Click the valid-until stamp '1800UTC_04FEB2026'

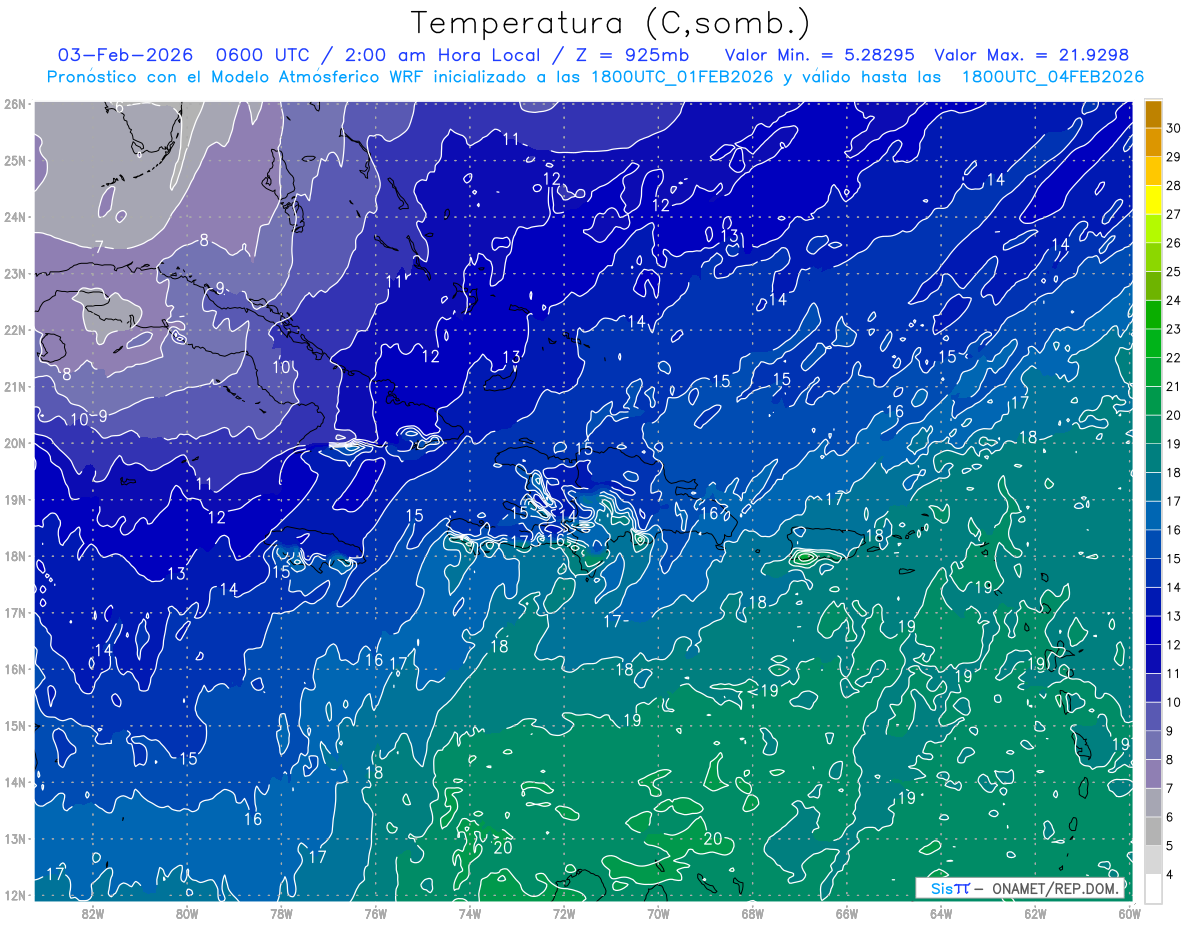[1052, 77]
